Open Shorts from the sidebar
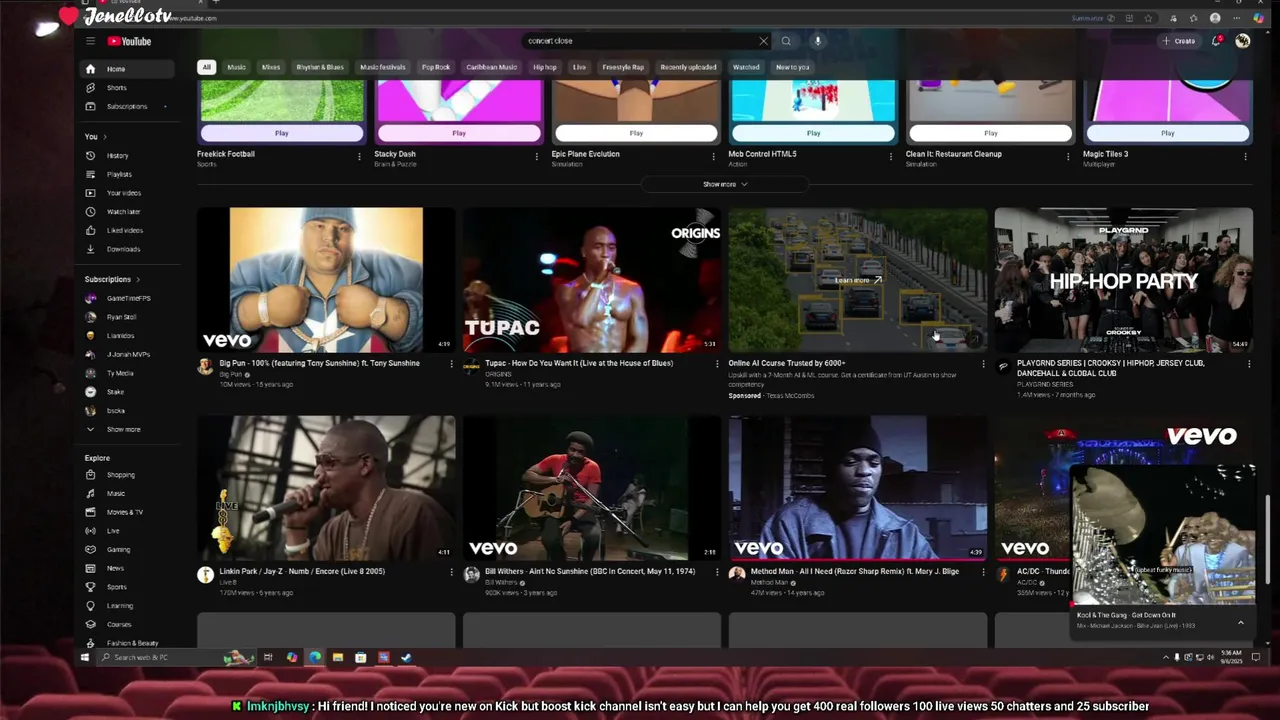The width and height of the screenshot is (1280, 720). click(116, 88)
